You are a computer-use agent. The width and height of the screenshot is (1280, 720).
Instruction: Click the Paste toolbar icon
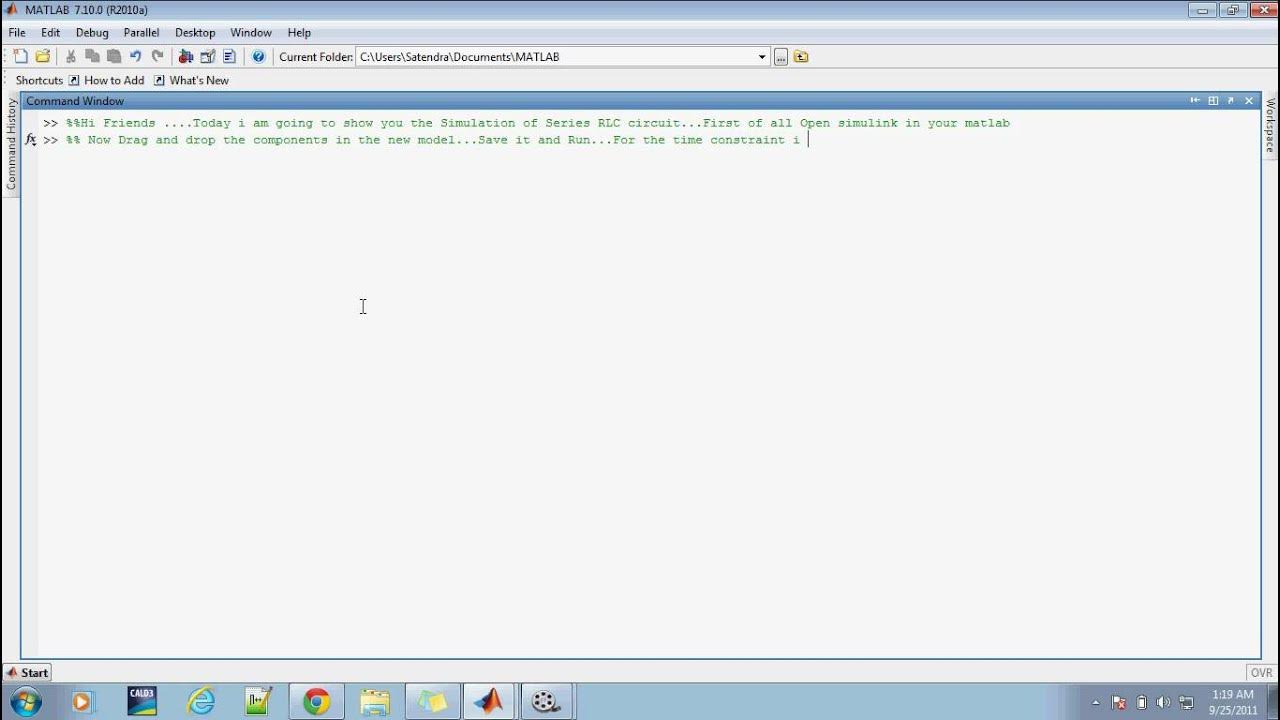(x=114, y=57)
